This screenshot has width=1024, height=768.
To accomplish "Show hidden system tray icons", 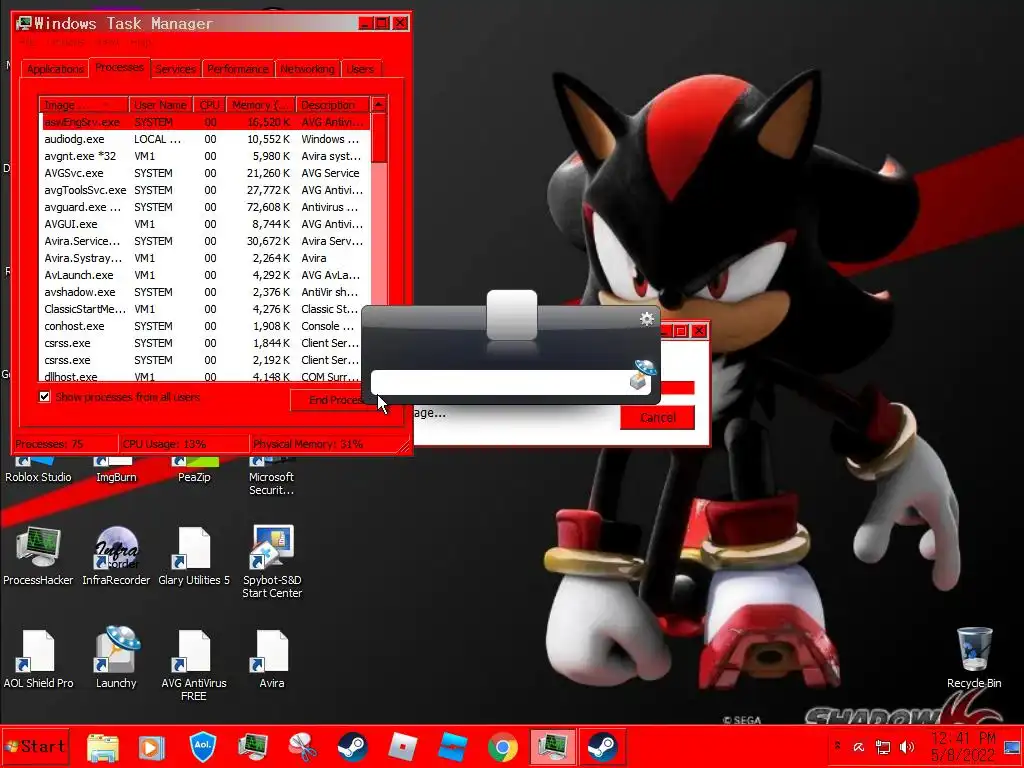I will pos(838,746).
